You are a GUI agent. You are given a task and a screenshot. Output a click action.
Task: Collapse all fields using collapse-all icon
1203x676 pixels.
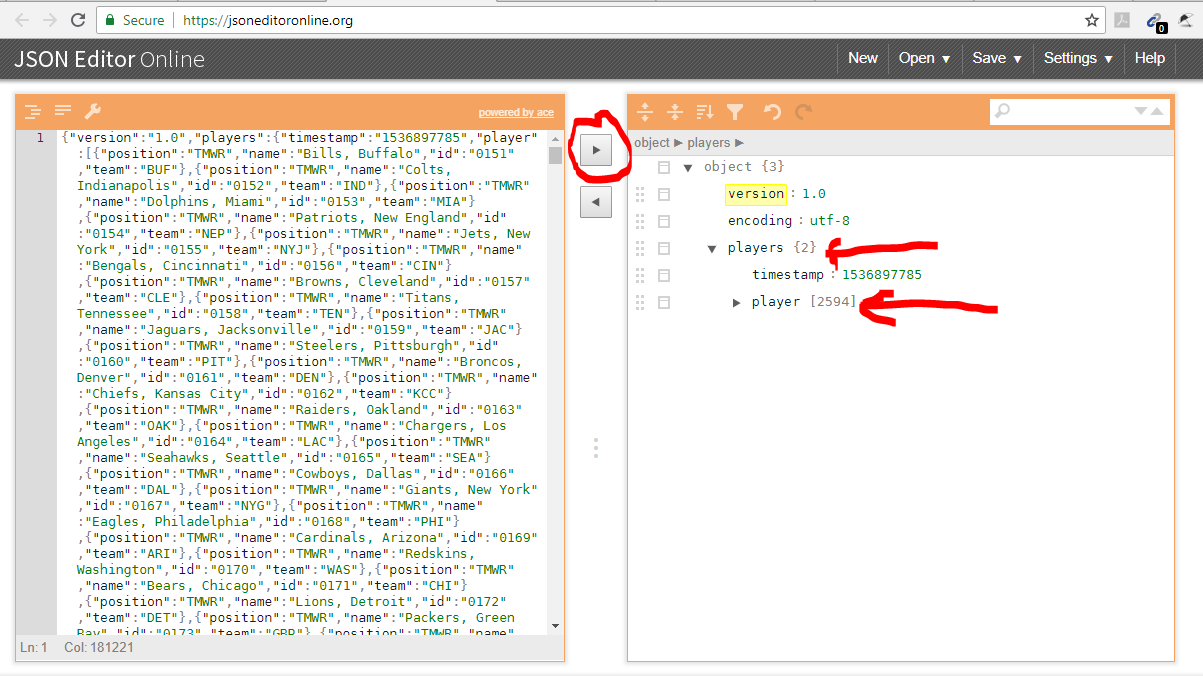675,111
